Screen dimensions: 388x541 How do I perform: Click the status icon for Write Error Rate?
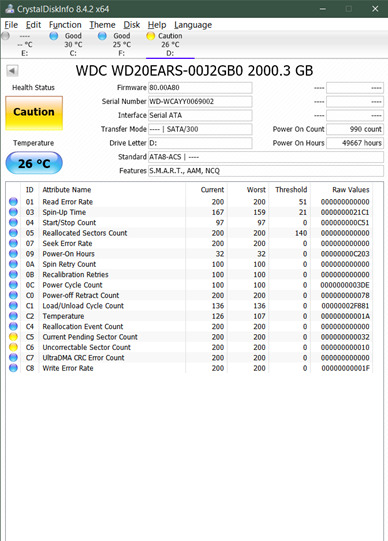tap(13, 368)
